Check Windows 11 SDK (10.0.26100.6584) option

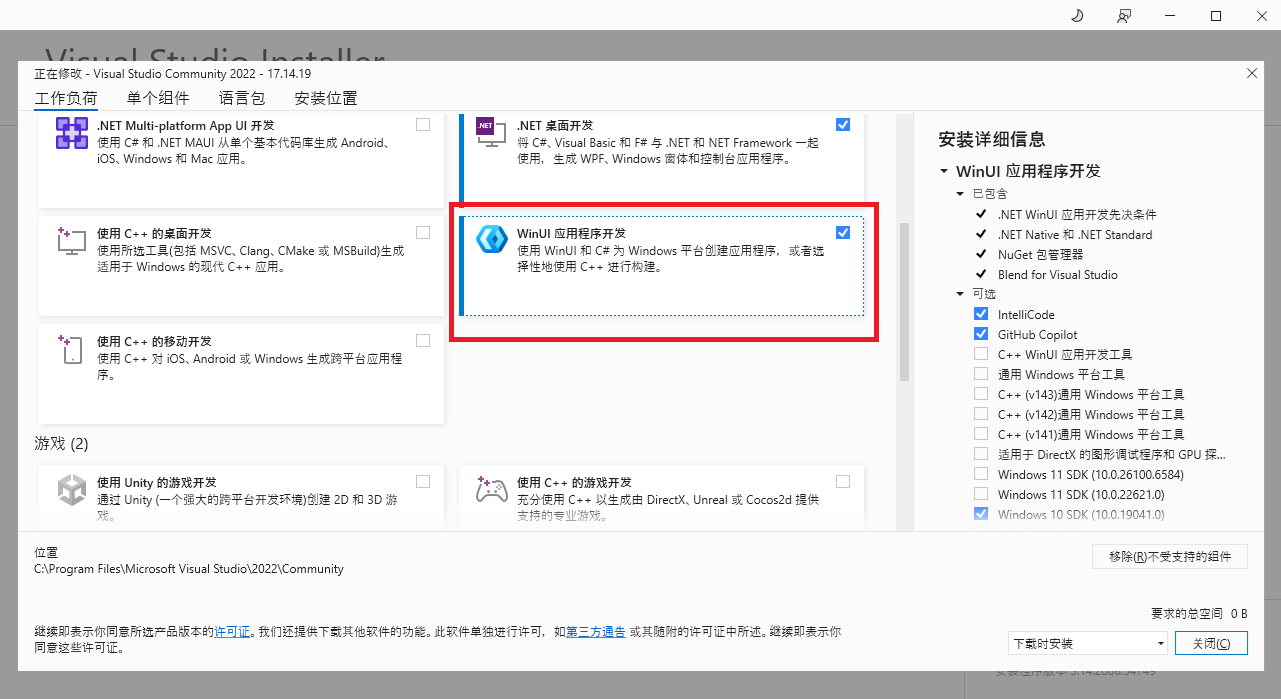(981, 474)
